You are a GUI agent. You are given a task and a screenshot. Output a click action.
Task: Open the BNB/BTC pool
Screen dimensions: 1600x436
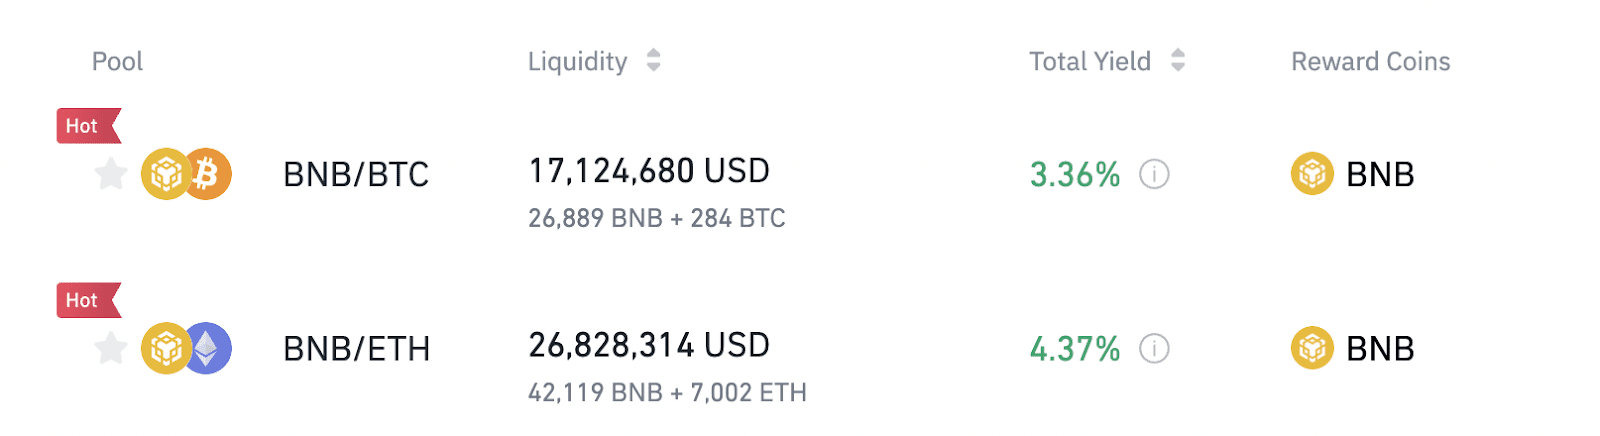[x=356, y=175]
